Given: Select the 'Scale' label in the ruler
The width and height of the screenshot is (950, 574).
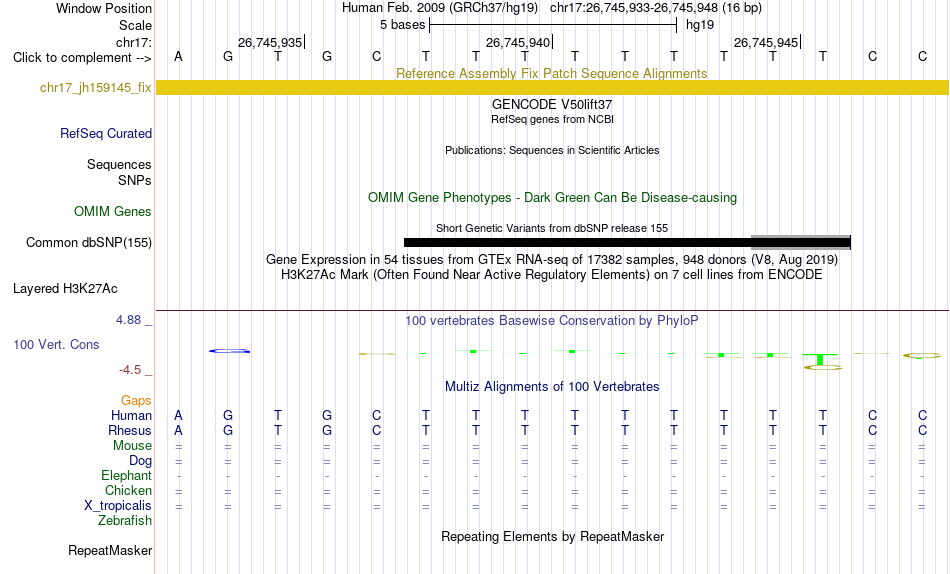Looking at the screenshot, I should pos(135,25).
